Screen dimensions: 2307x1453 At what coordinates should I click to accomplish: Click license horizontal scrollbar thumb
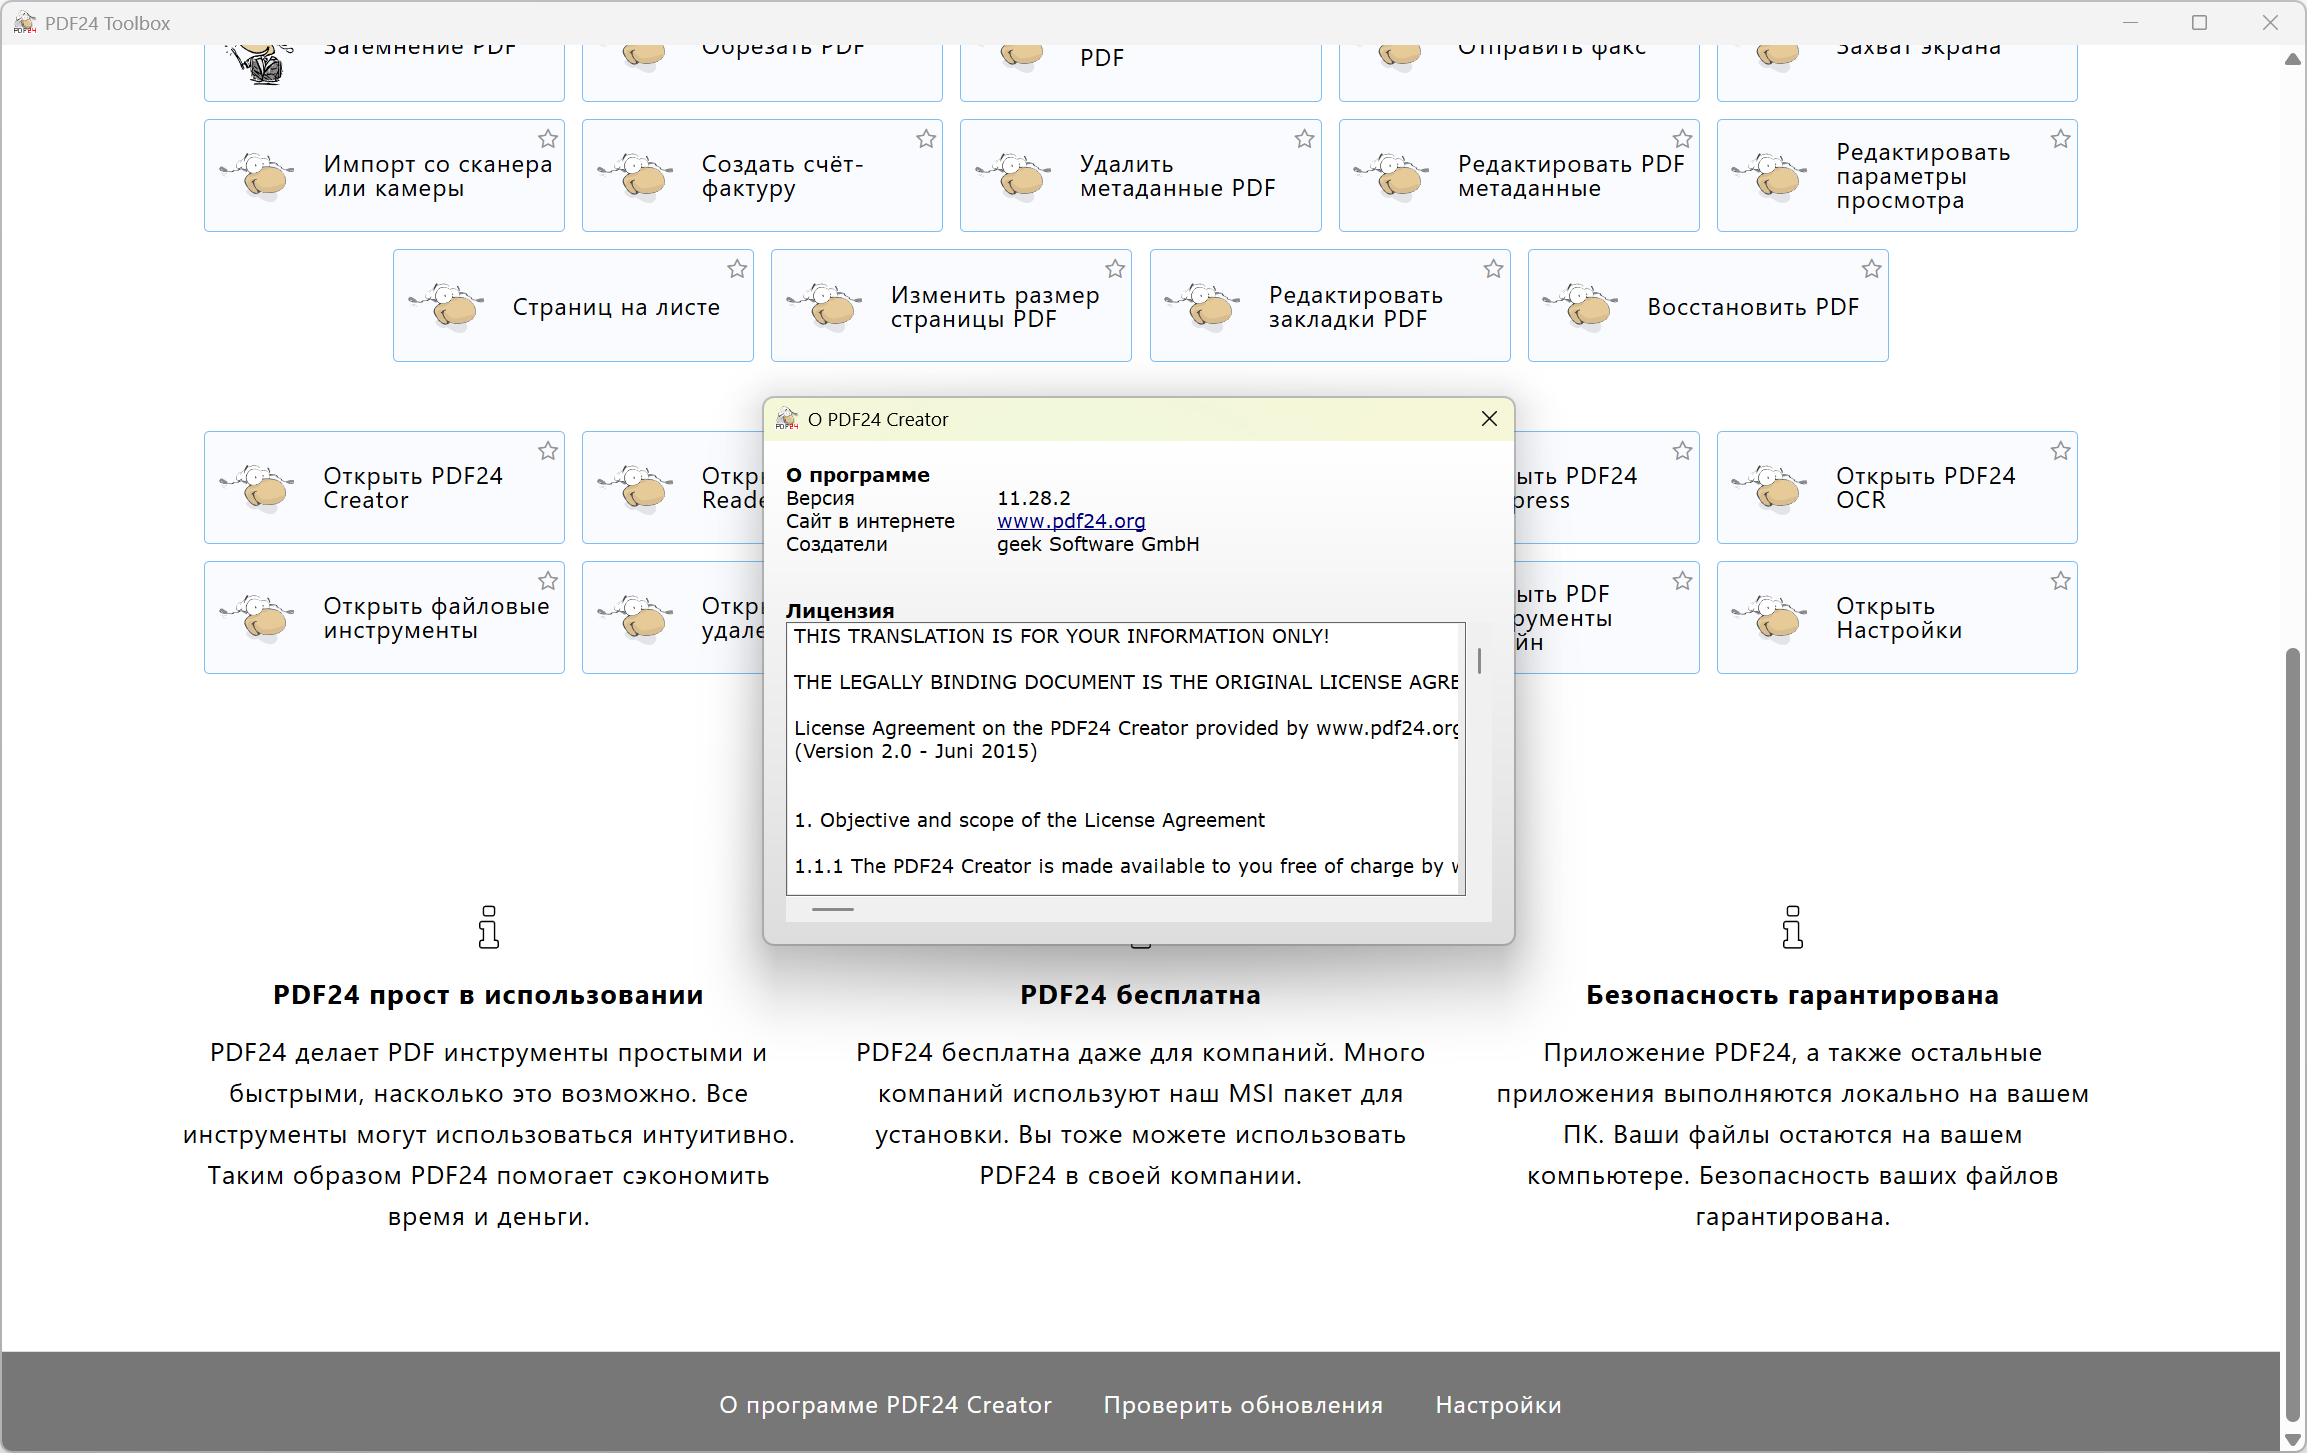pos(832,909)
